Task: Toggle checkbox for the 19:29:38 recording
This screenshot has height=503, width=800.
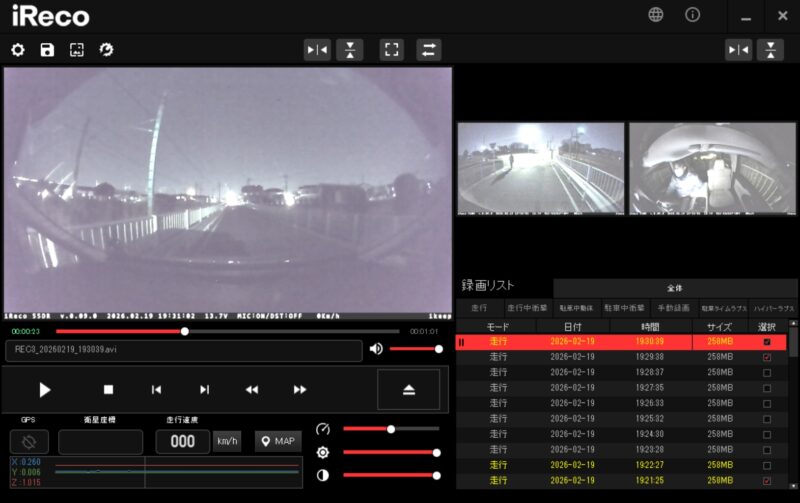Action: tap(767, 357)
